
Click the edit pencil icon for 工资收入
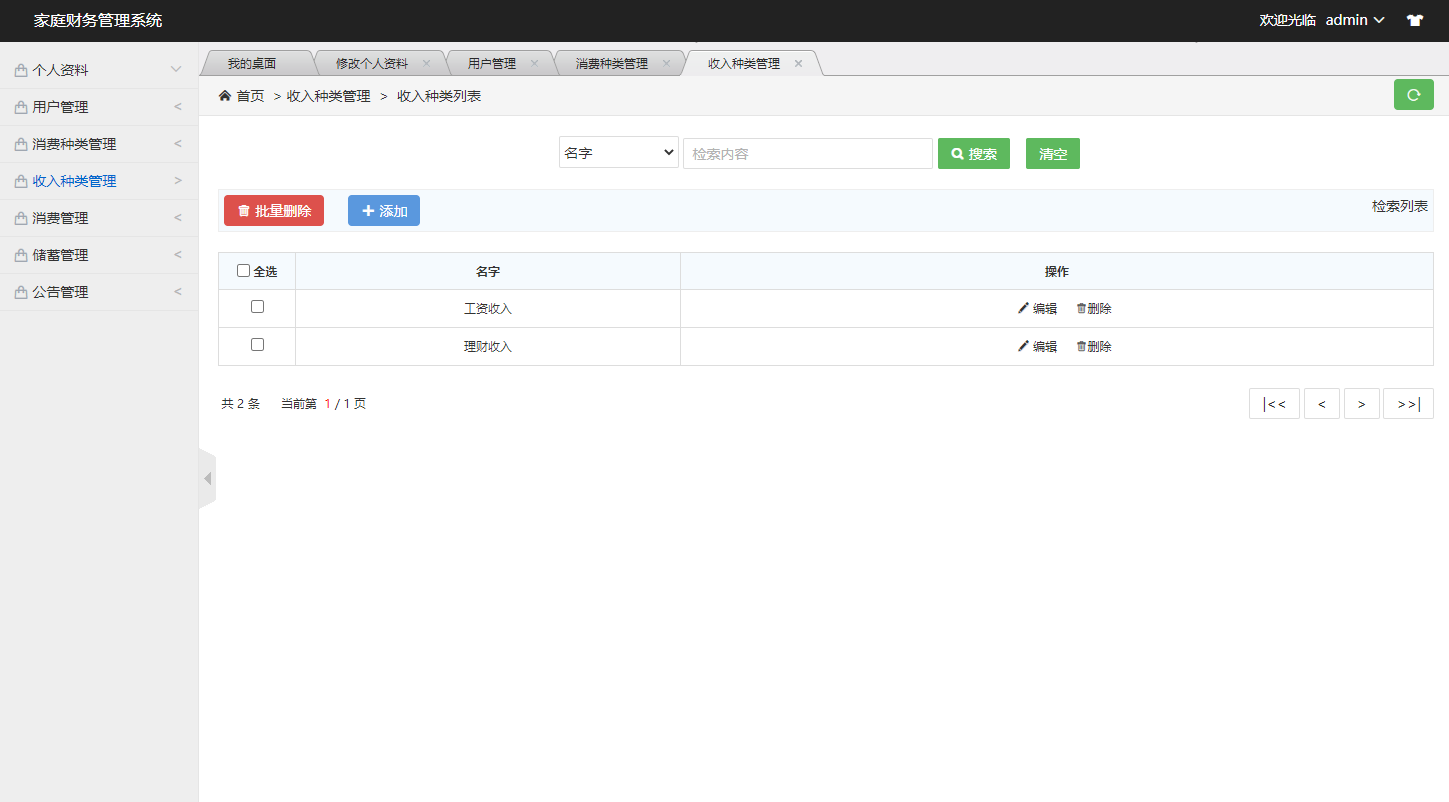point(1021,308)
